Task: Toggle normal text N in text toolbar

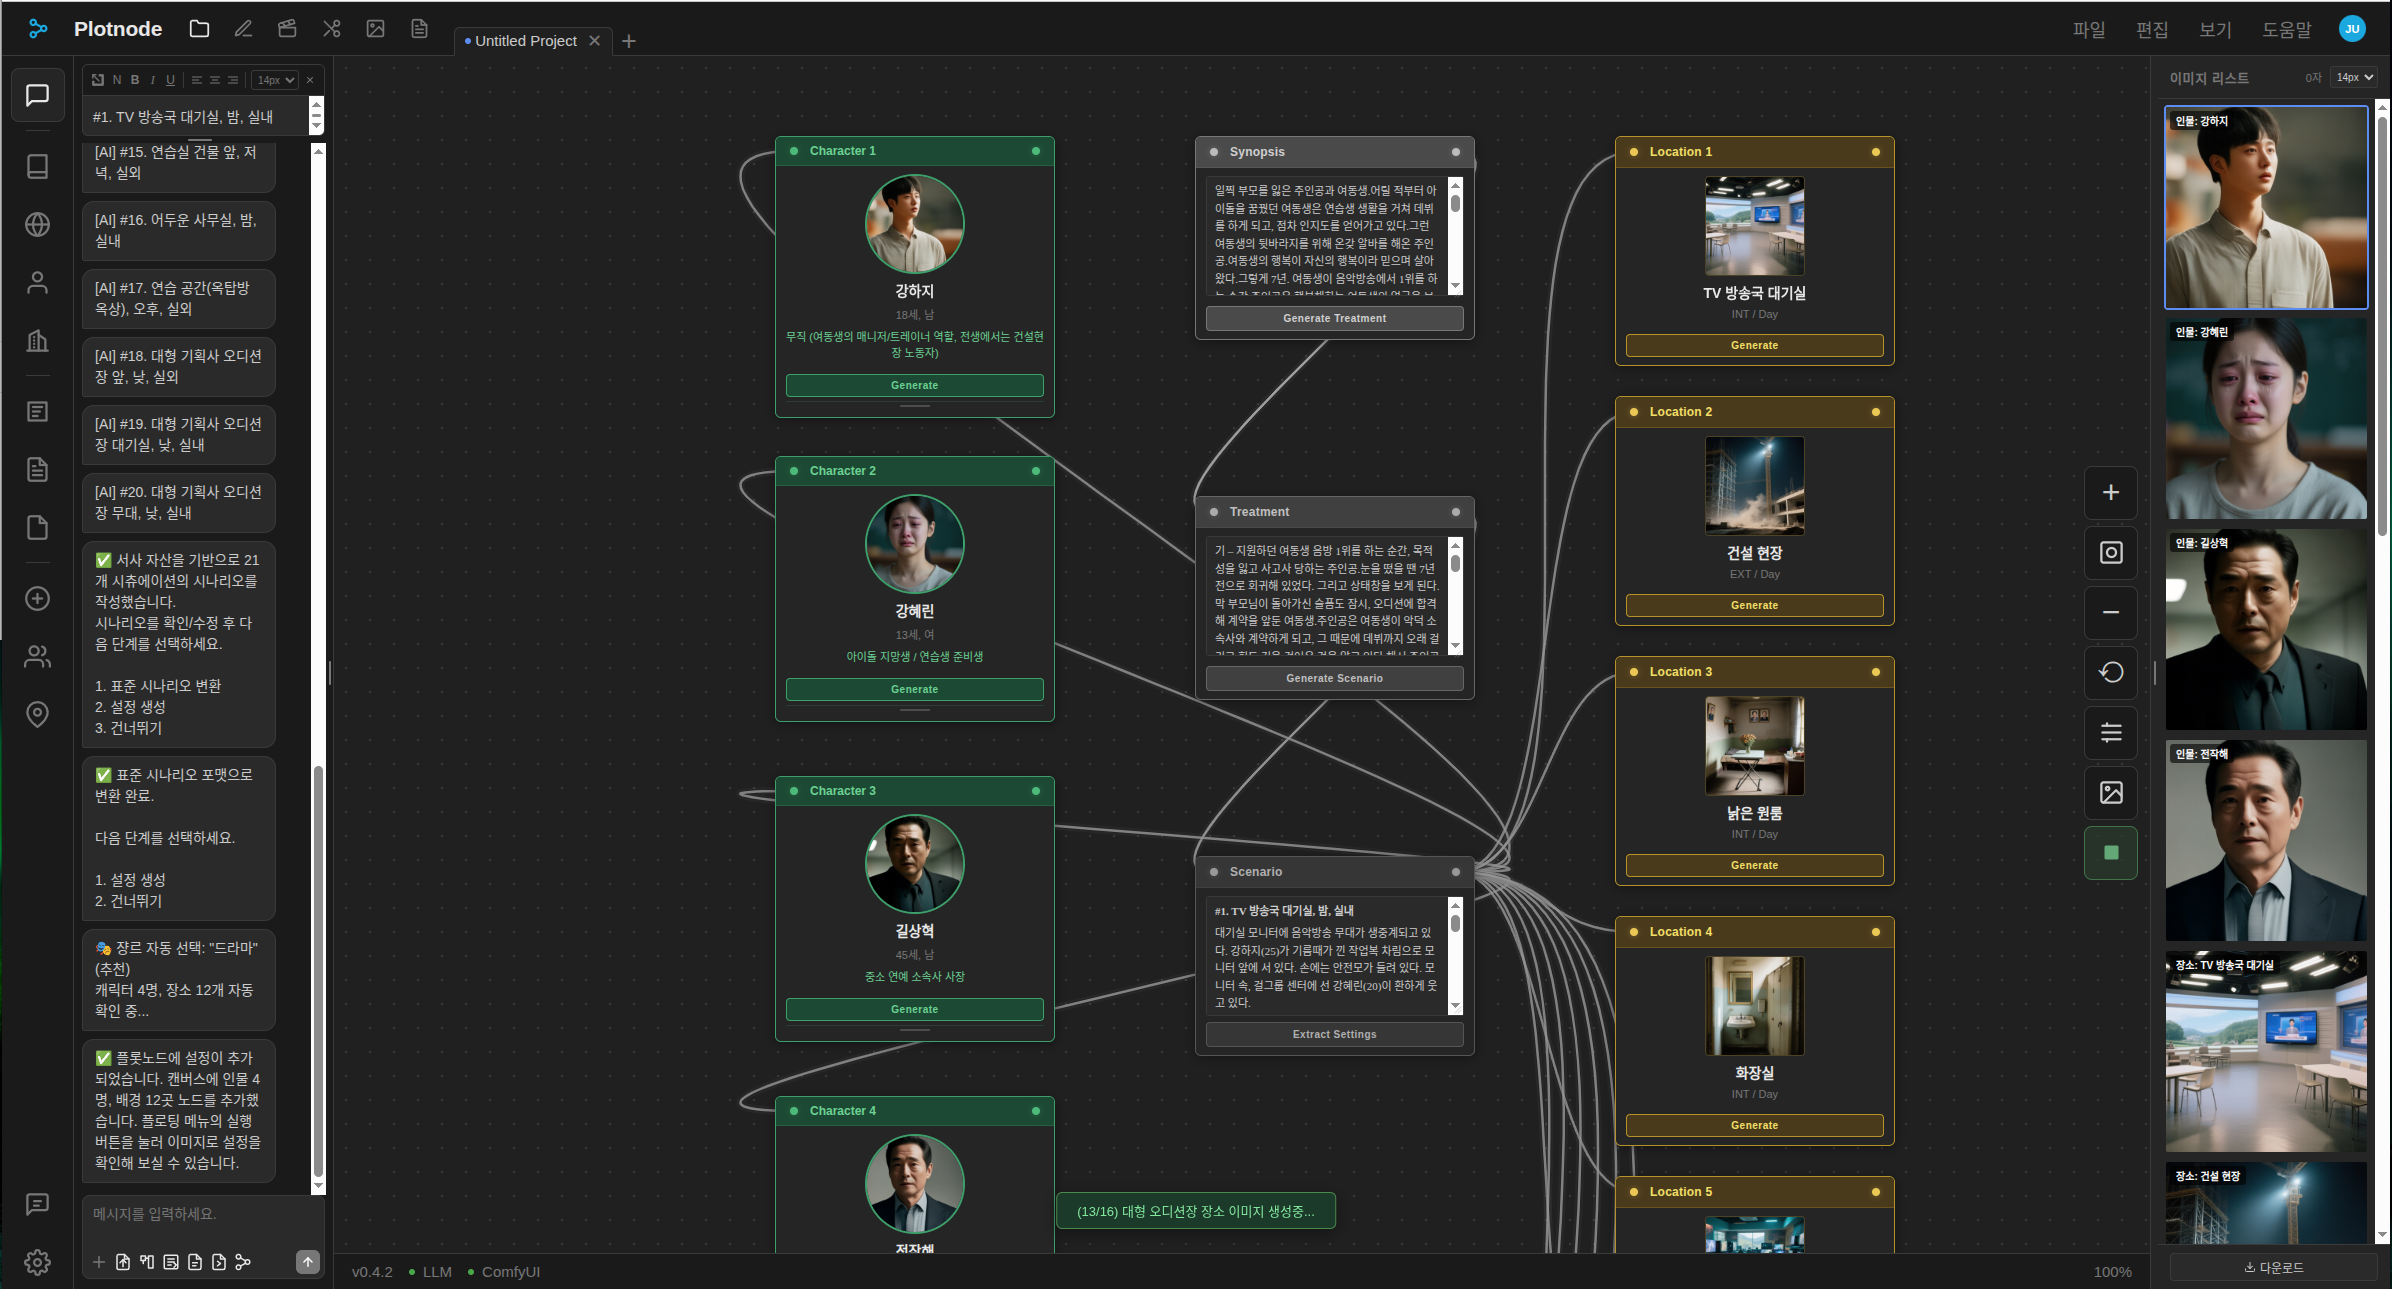Action: click(117, 80)
